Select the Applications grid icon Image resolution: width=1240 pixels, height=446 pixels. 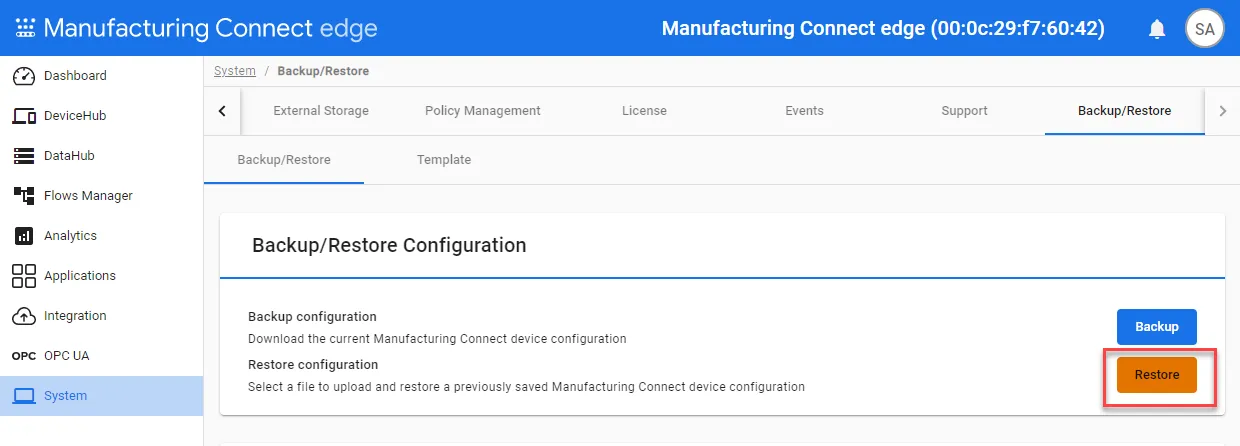click(24, 276)
